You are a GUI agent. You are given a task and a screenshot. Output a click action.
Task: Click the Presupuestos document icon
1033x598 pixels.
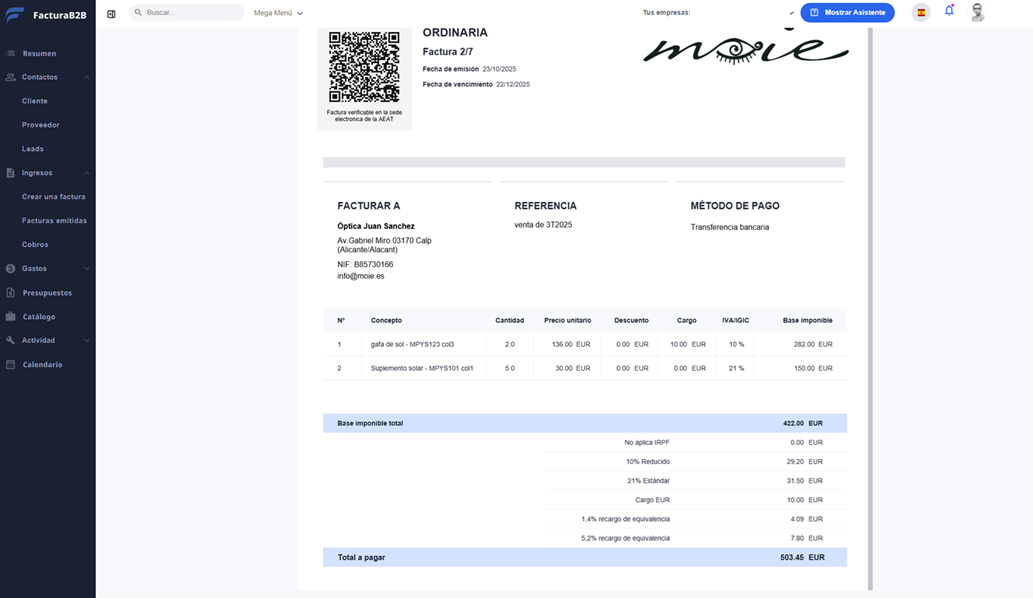(10, 293)
